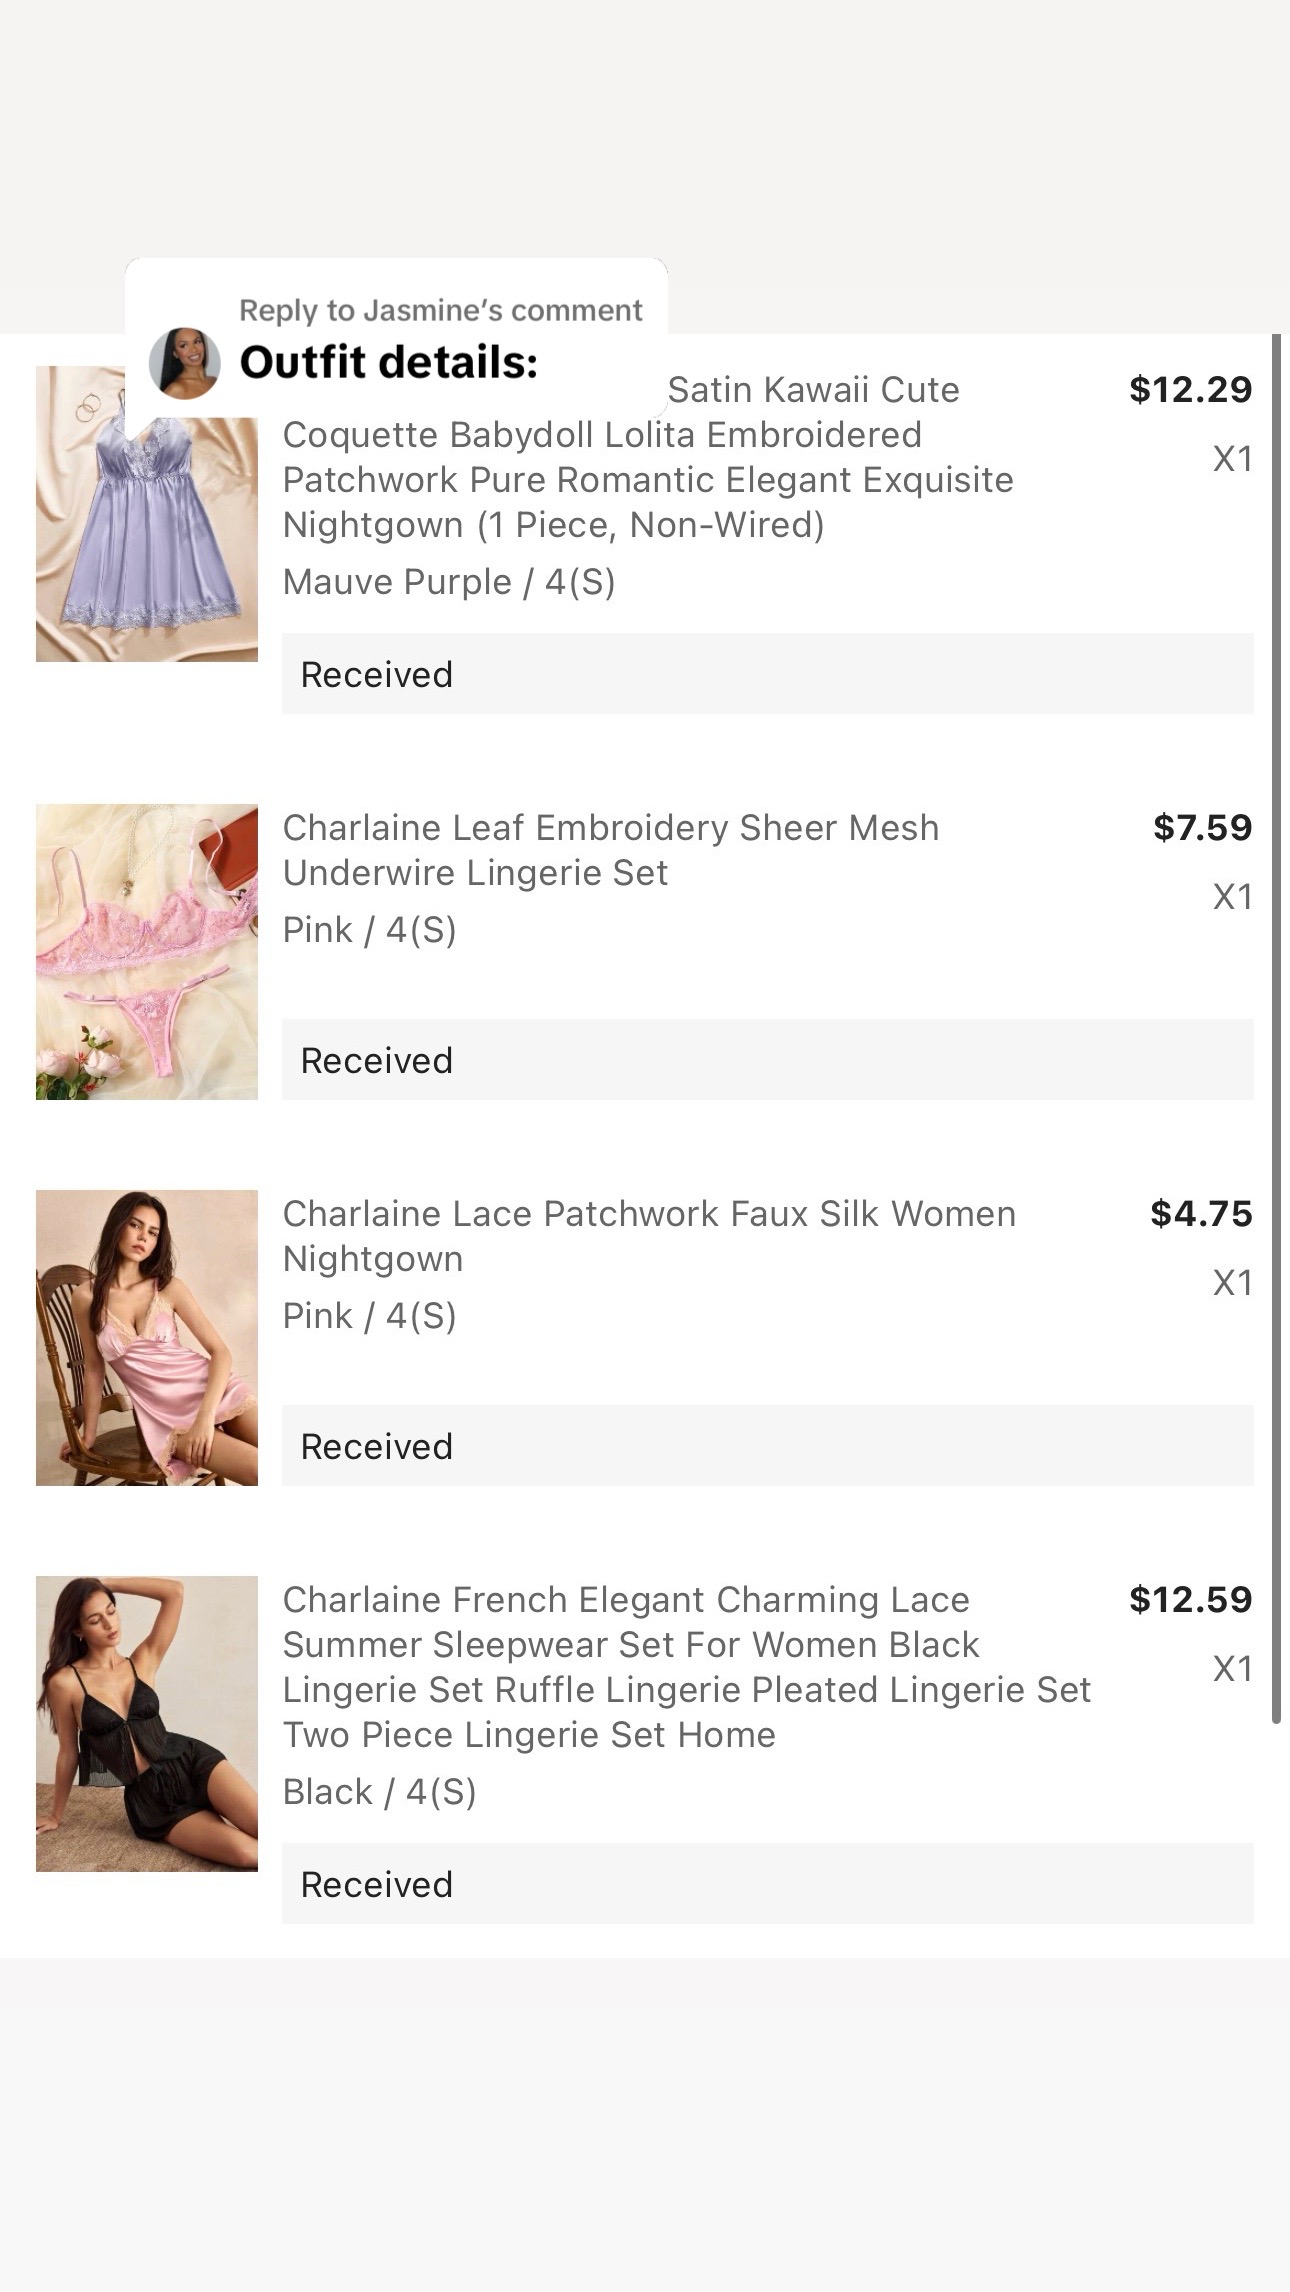
Task: Open Charlaine French Elegant Charming Lace title
Action: (x=686, y=1667)
